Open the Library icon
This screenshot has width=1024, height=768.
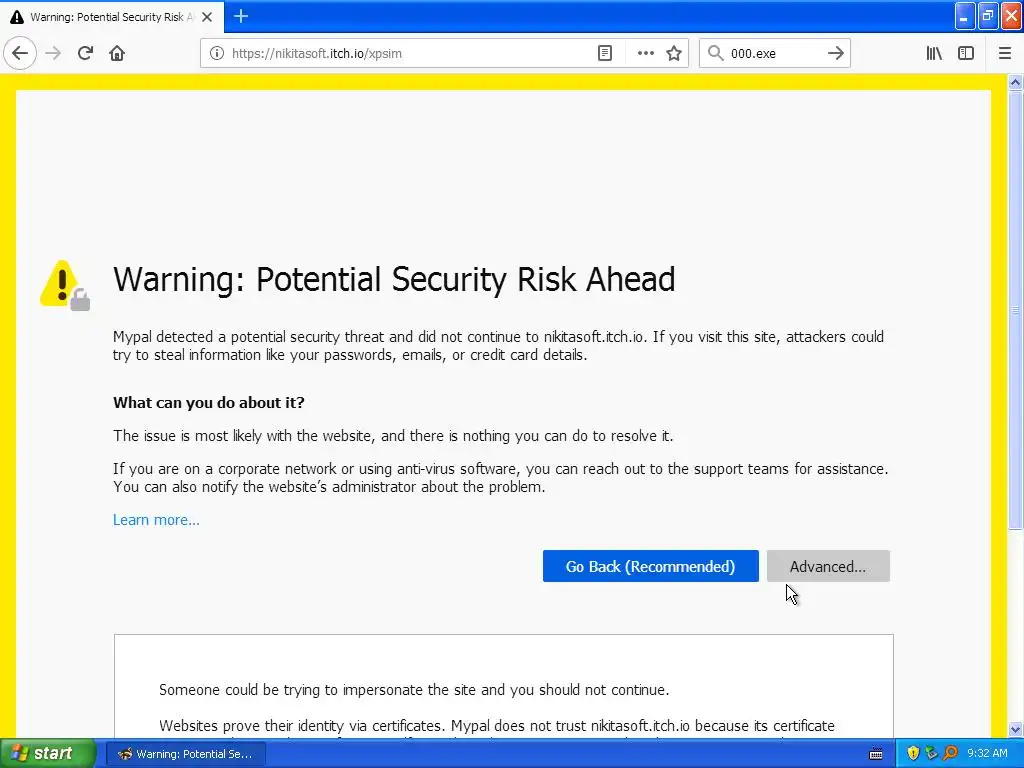[934, 54]
